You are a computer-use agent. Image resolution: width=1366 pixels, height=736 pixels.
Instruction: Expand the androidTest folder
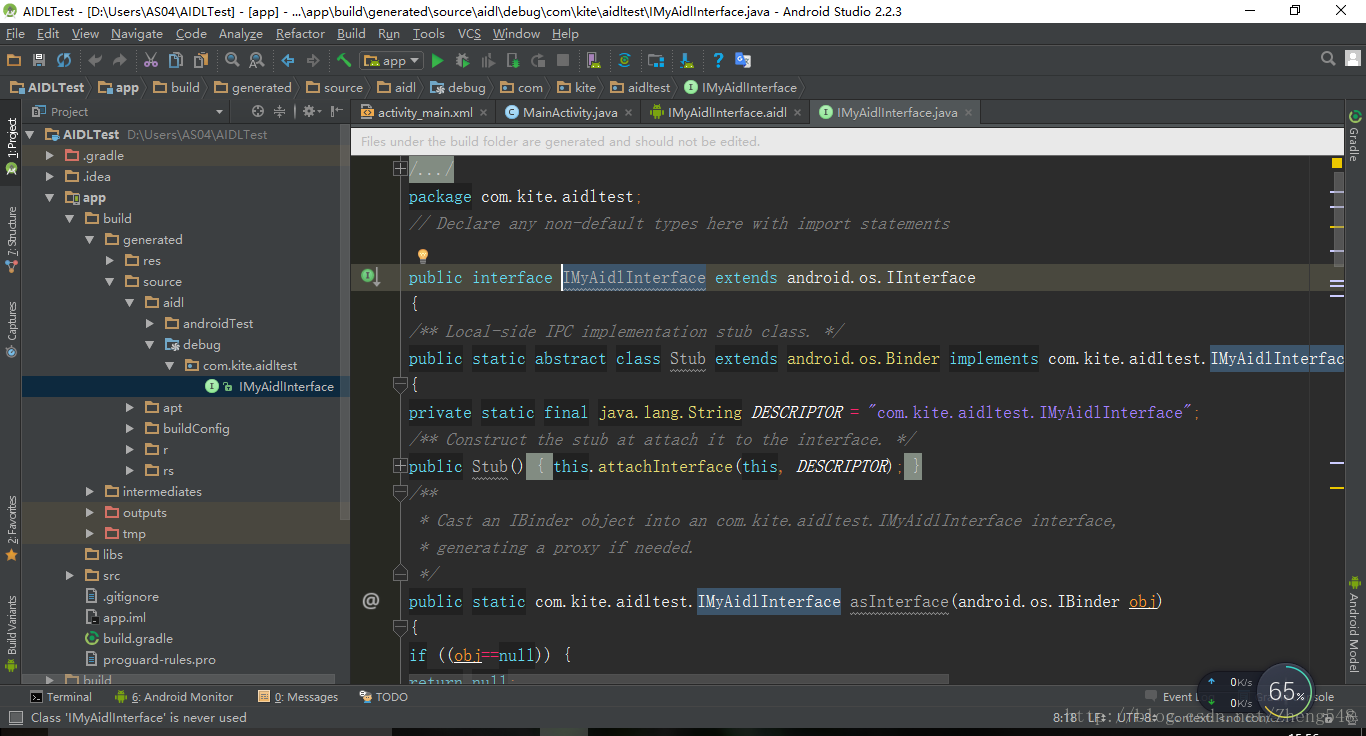pos(150,324)
